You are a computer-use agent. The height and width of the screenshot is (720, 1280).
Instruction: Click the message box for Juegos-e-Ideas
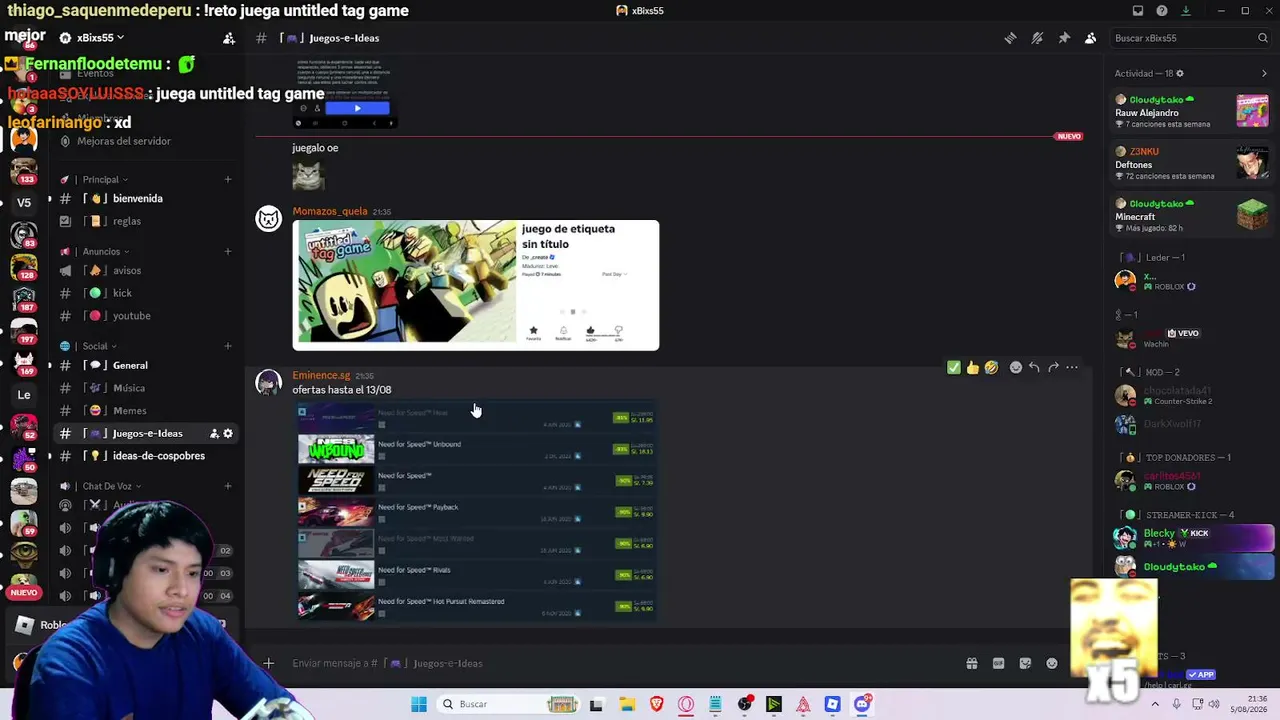620,663
